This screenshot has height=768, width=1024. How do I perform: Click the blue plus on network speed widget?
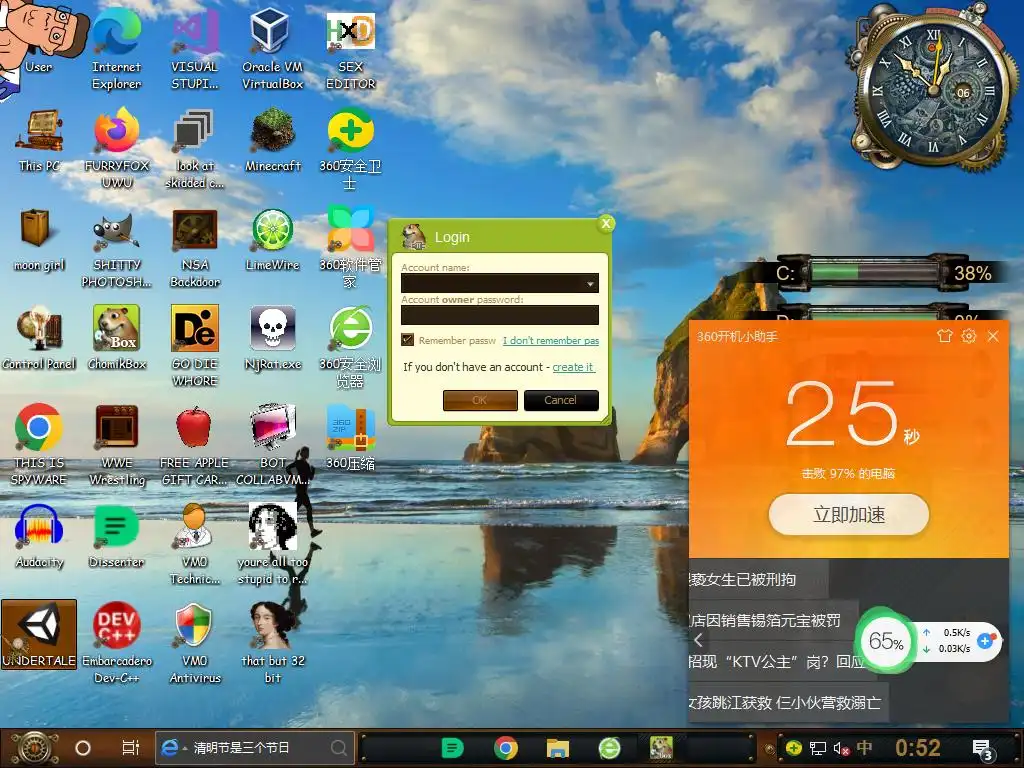click(985, 641)
